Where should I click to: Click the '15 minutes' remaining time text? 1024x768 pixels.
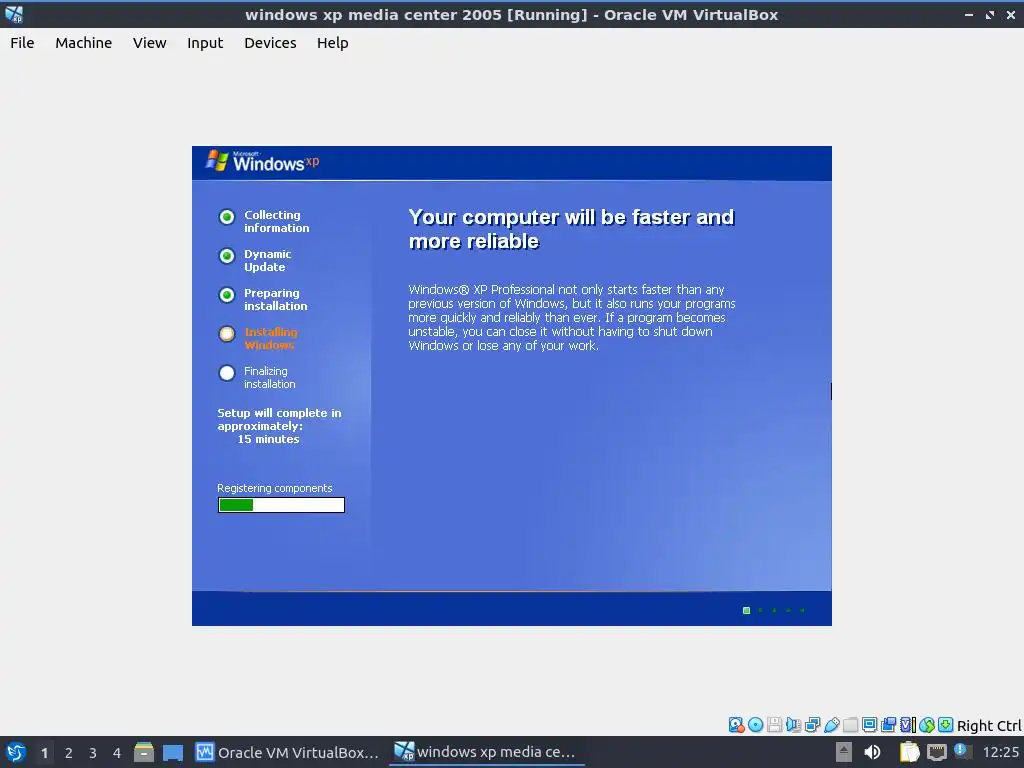pyautogui.click(x=268, y=440)
